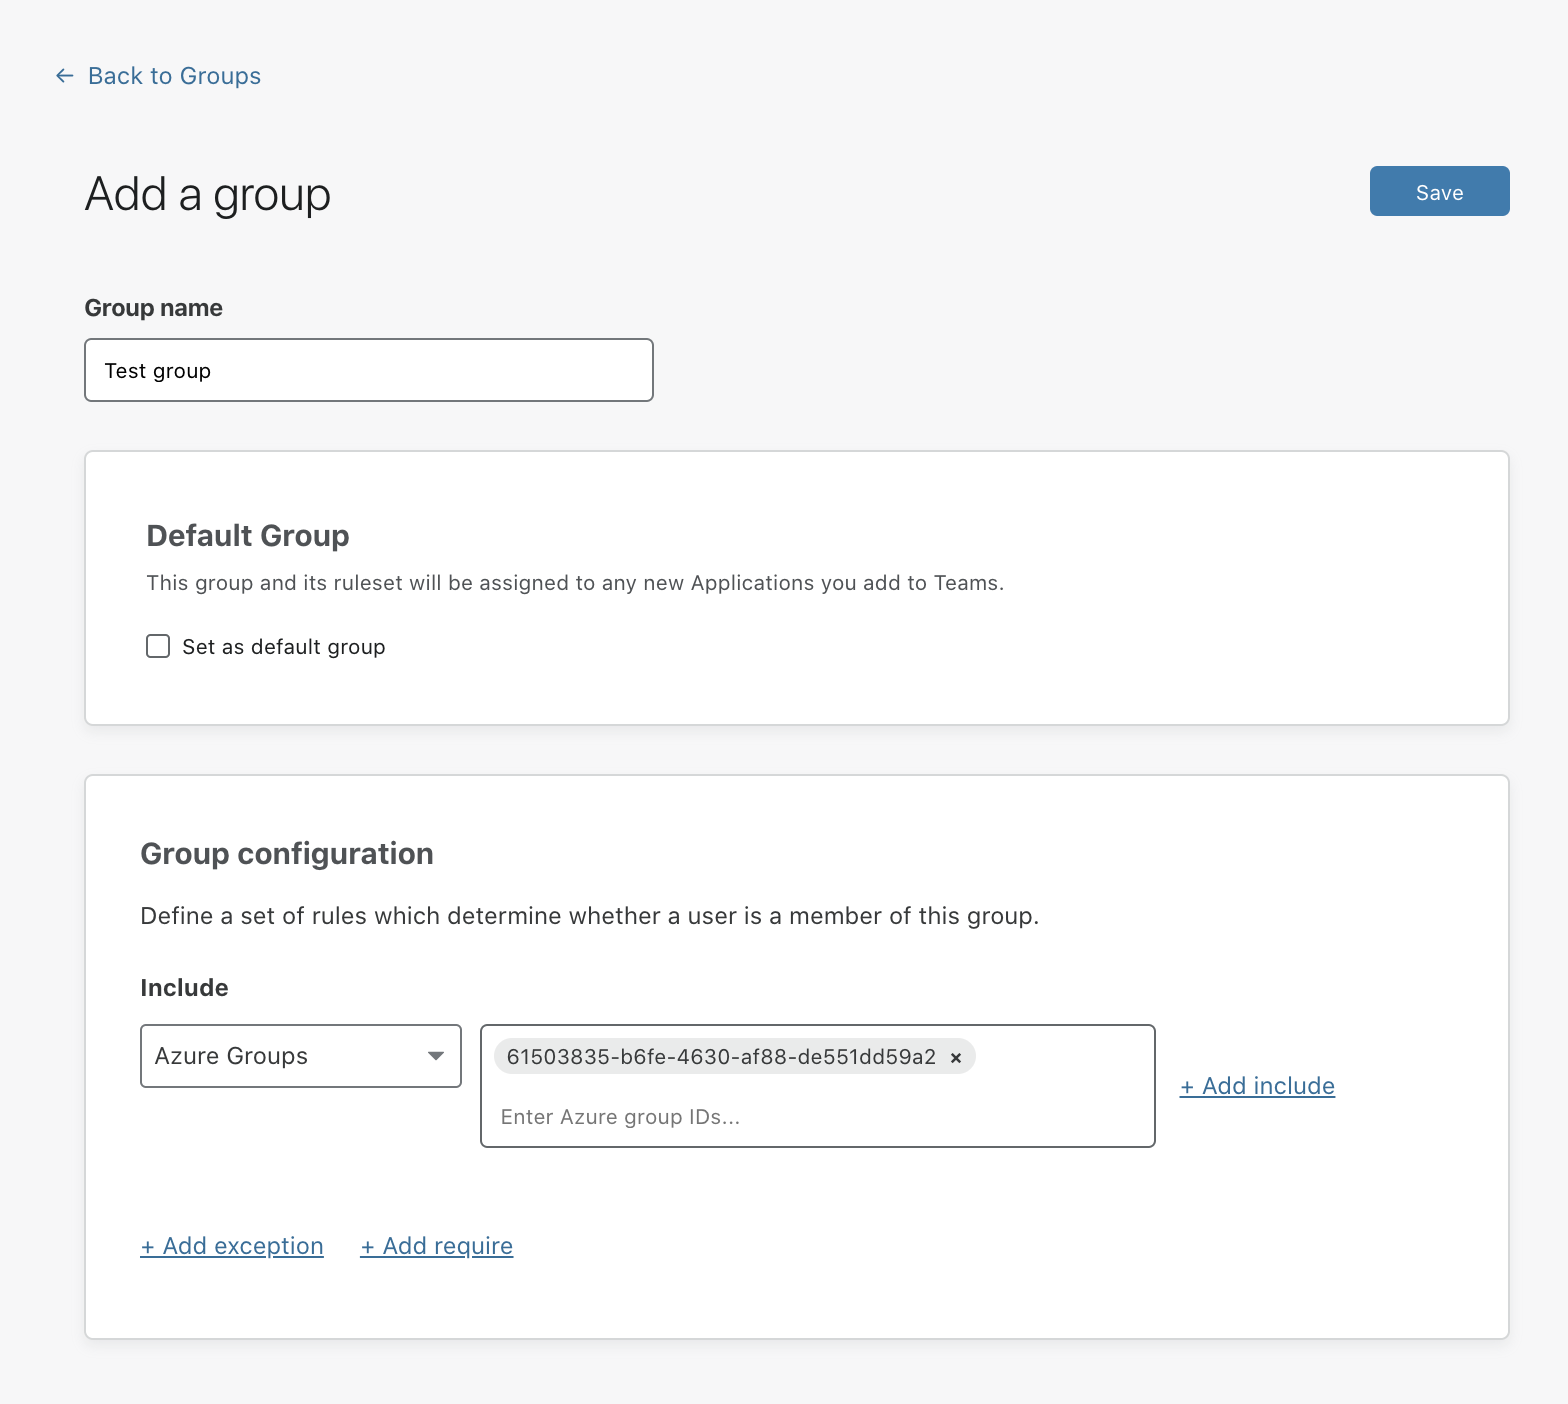Click the Group configuration section heading
Image resolution: width=1568 pixels, height=1404 pixels.
tap(287, 854)
